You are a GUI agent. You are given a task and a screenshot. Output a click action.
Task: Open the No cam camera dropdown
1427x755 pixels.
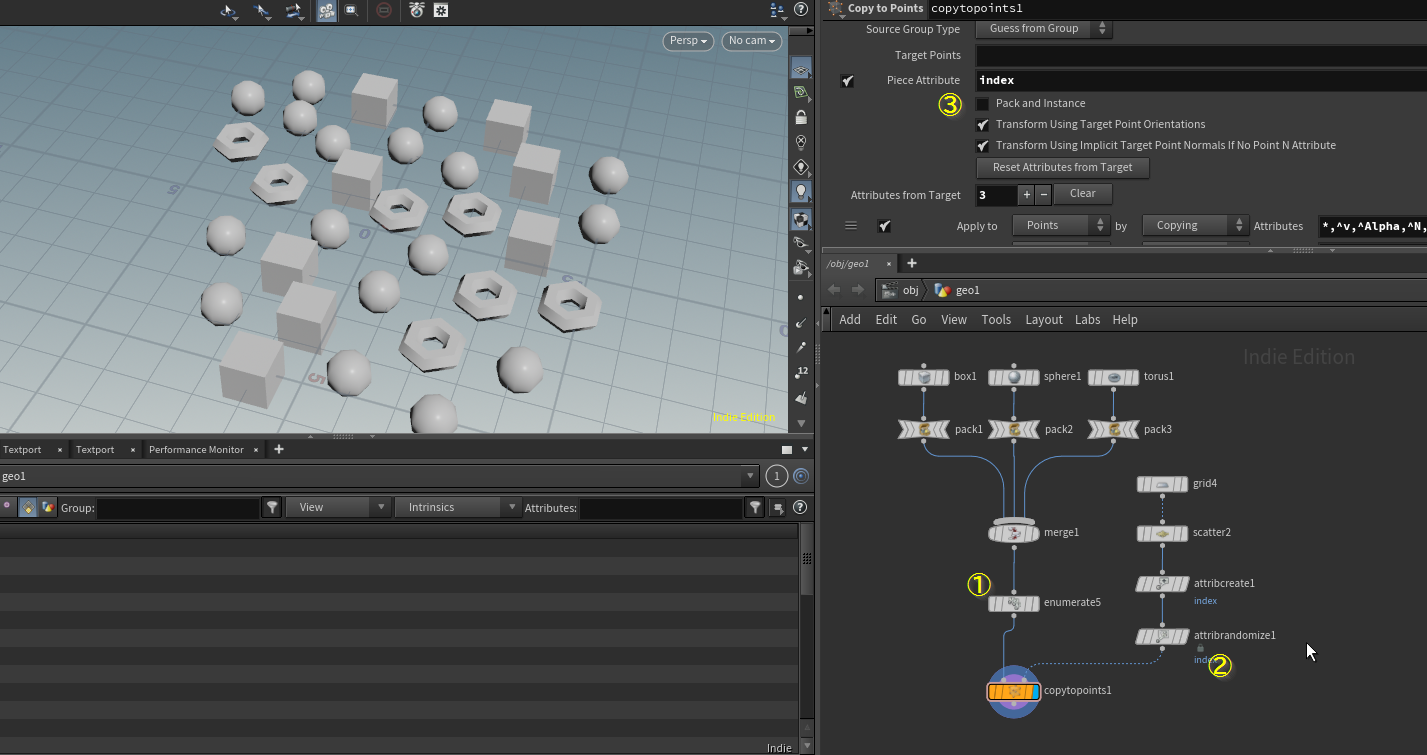click(752, 41)
